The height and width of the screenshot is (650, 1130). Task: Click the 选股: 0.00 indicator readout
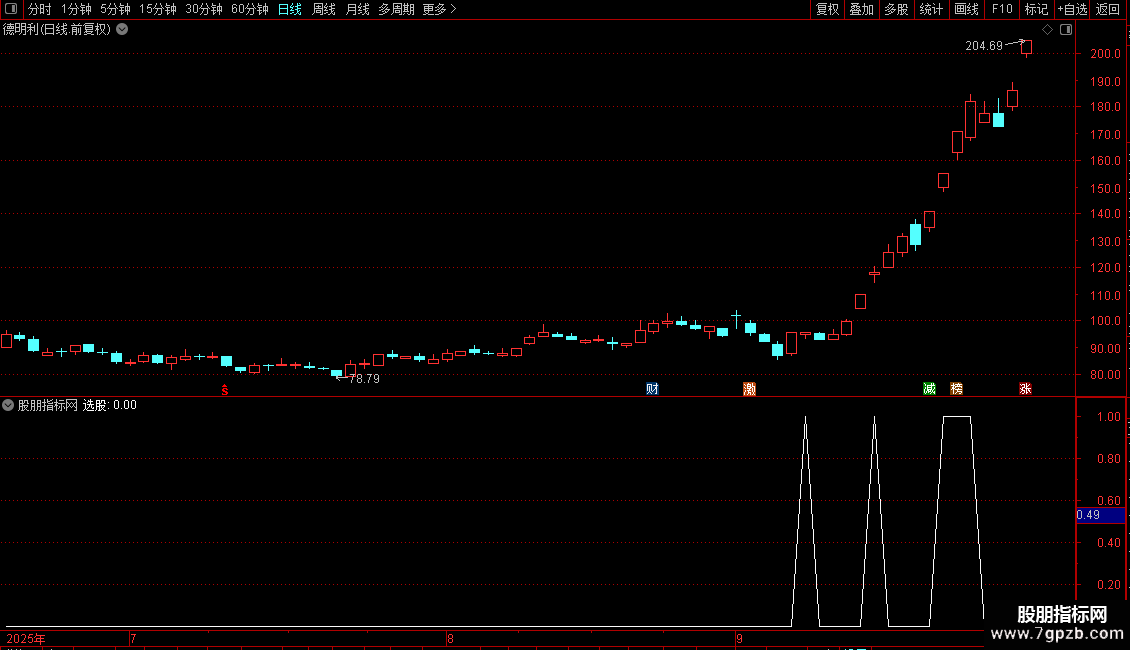pos(110,405)
